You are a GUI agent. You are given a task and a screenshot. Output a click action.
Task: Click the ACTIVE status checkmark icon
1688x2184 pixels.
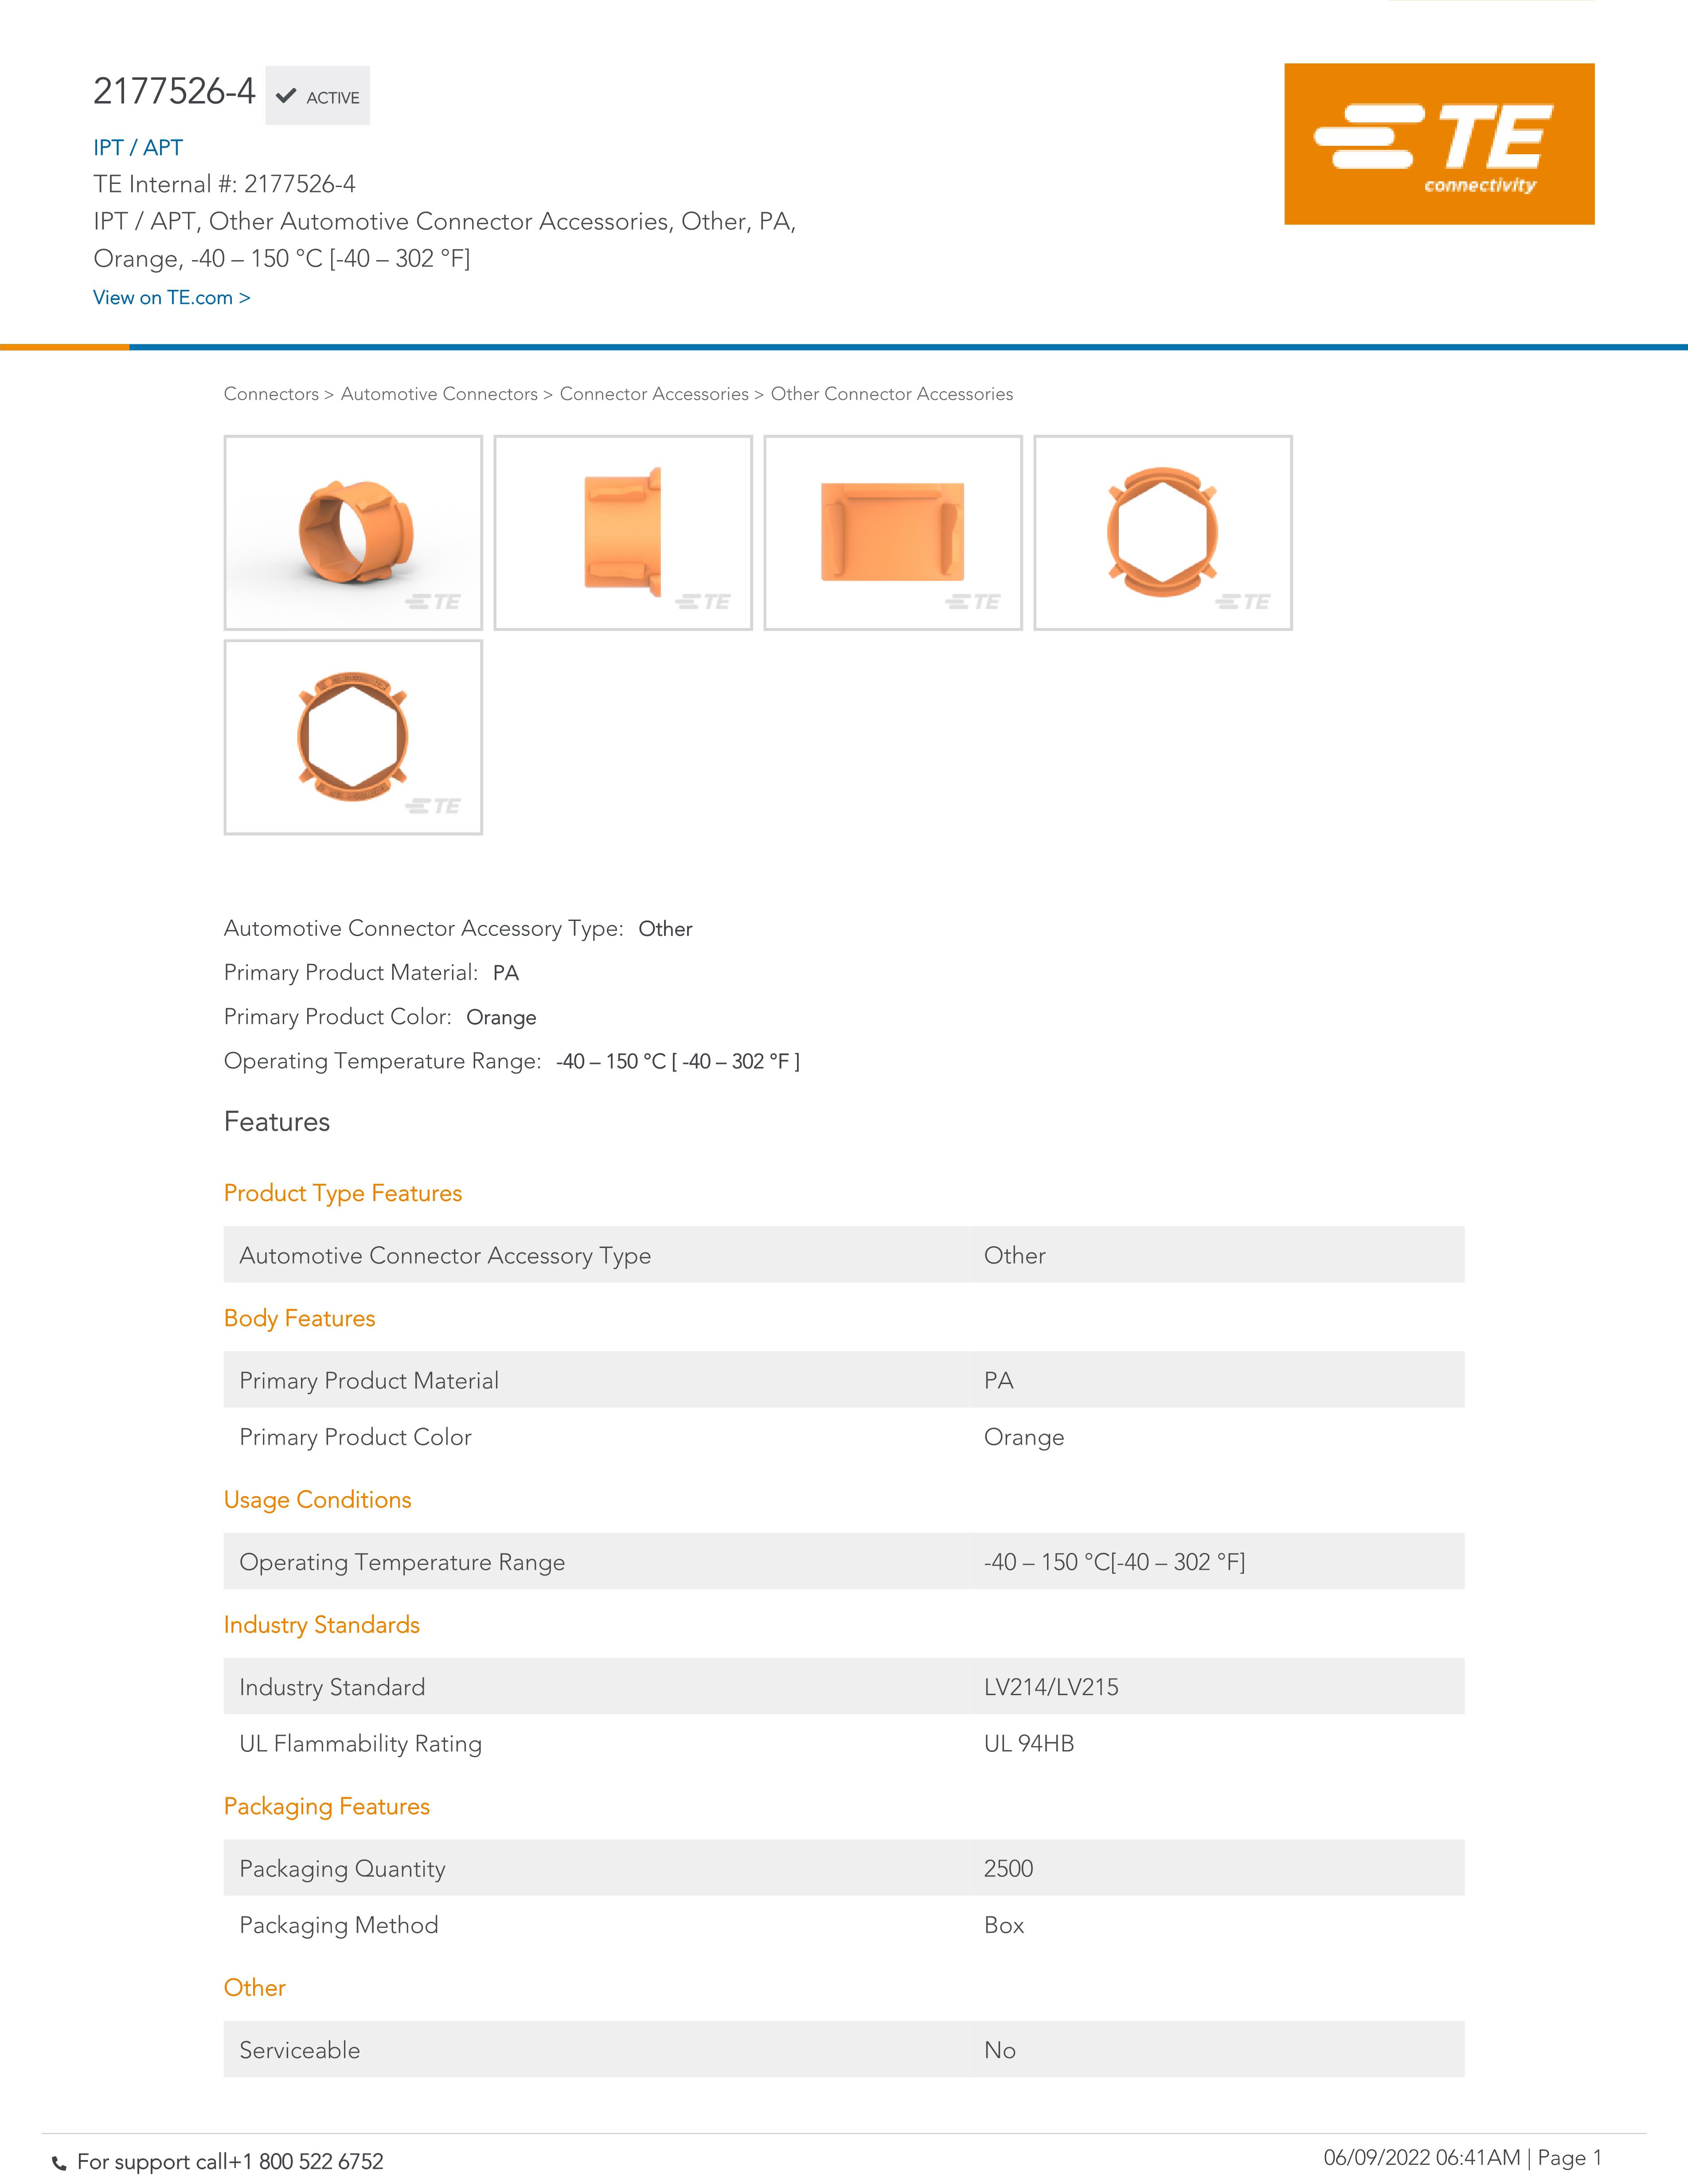286,96
